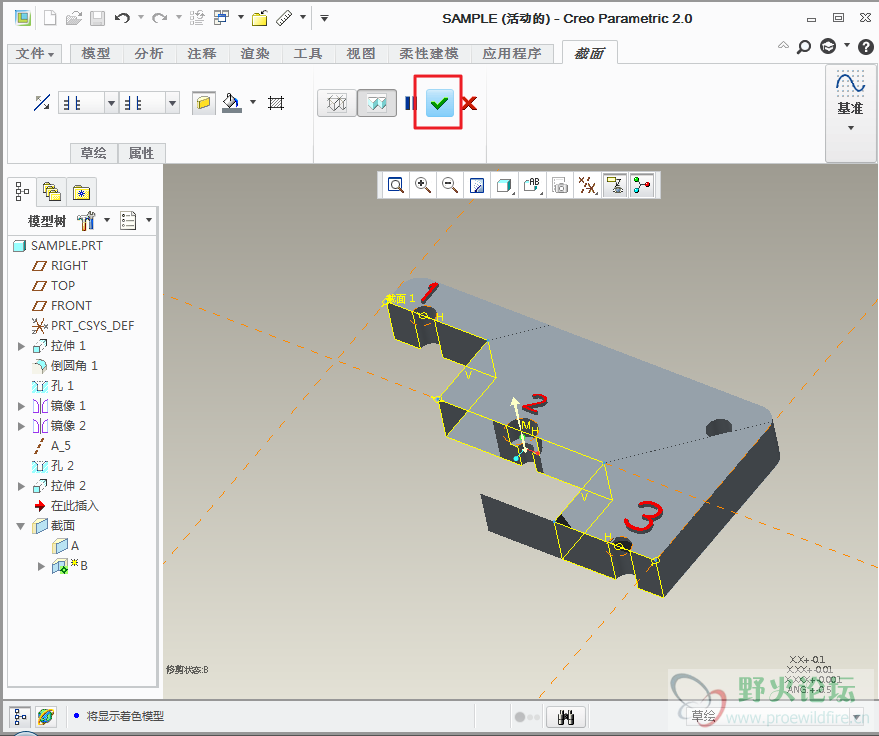
Task: Open the help question mark icon
Action: pyautogui.click(x=866, y=47)
